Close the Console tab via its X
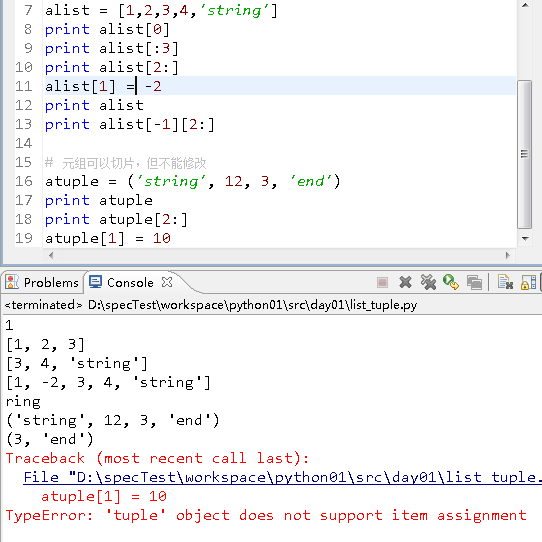The image size is (542, 542). pyautogui.click(x=167, y=282)
